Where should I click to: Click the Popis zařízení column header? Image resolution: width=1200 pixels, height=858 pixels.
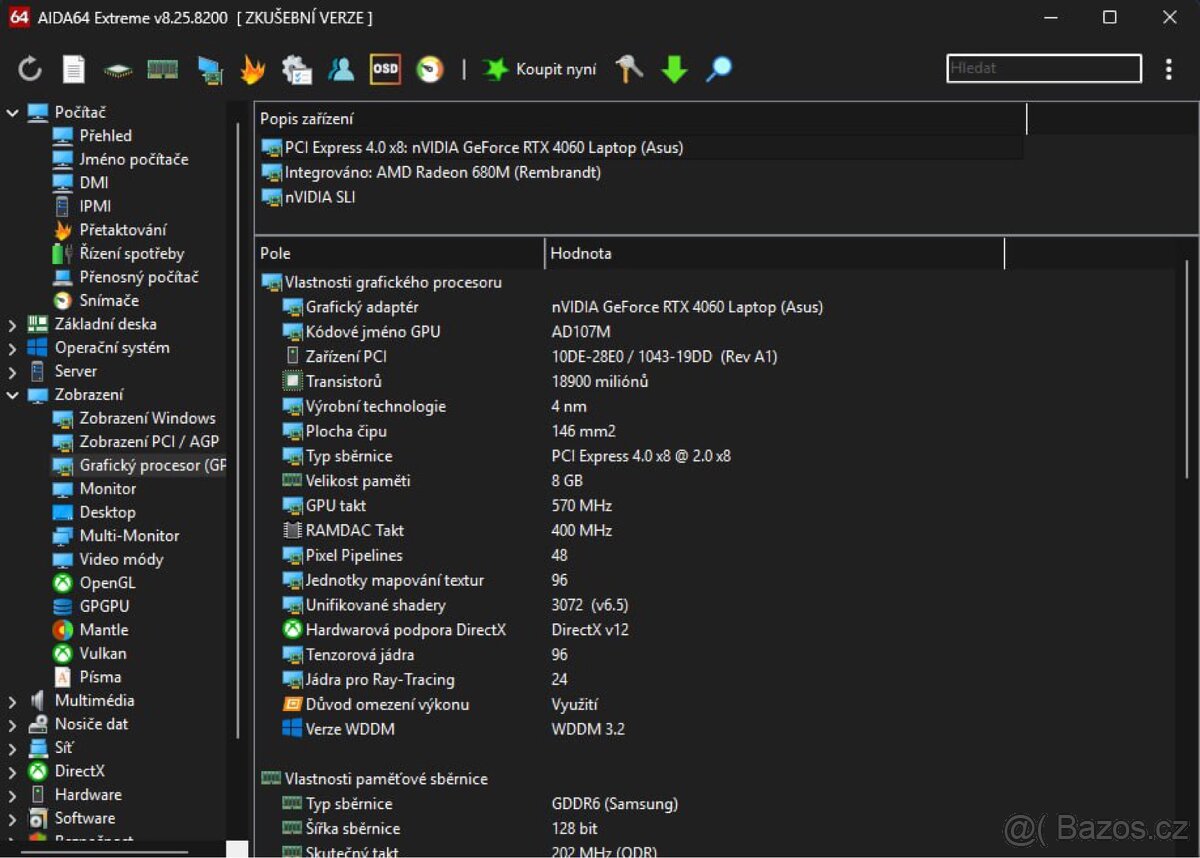pyautogui.click(x=641, y=118)
